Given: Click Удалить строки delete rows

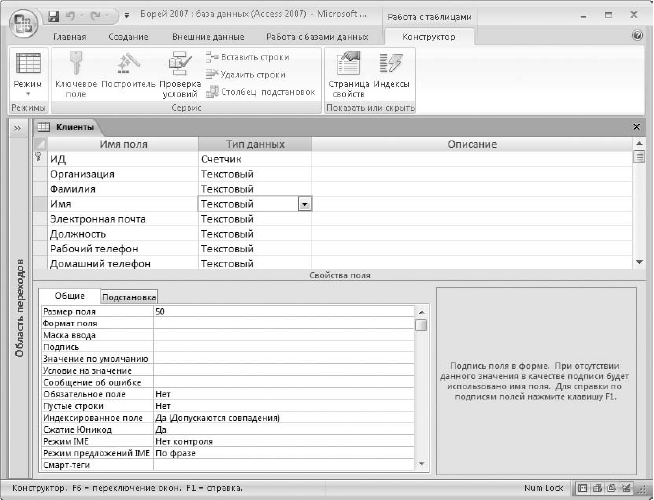Looking at the screenshot, I should point(246,75).
